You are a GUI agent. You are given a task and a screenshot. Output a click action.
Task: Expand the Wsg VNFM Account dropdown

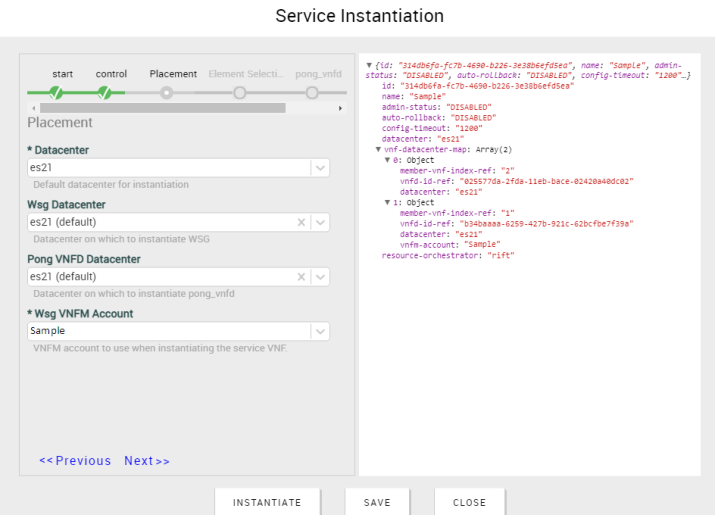click(x=320, y=331)
